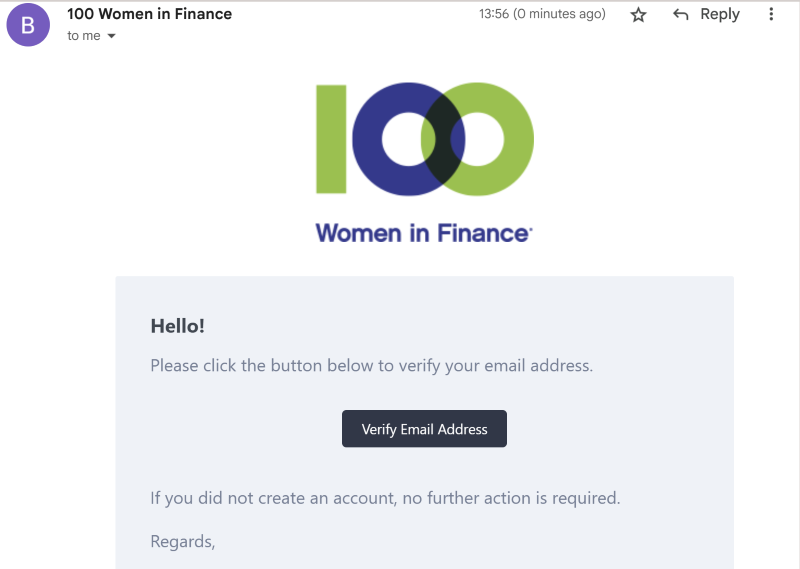Click the "to me" recipient text
The width and height of the screenshot is (800, 569).
click(x=83, y=36)
